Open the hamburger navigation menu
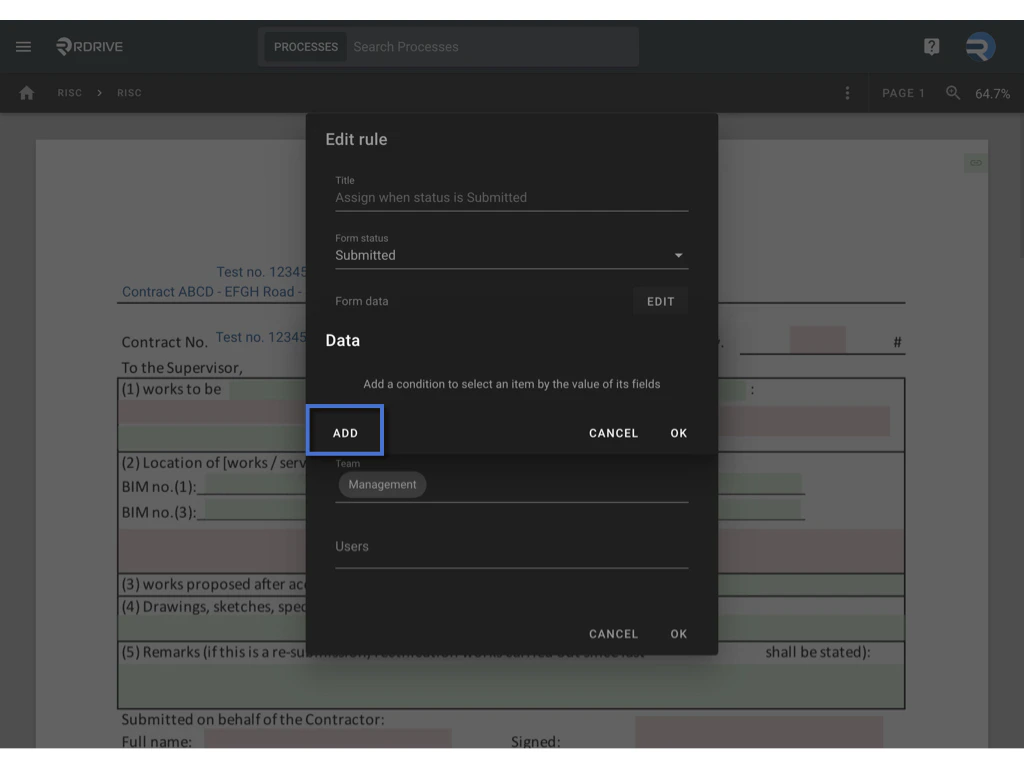Screen dimensions: 1024x768 tap(23, 46)
